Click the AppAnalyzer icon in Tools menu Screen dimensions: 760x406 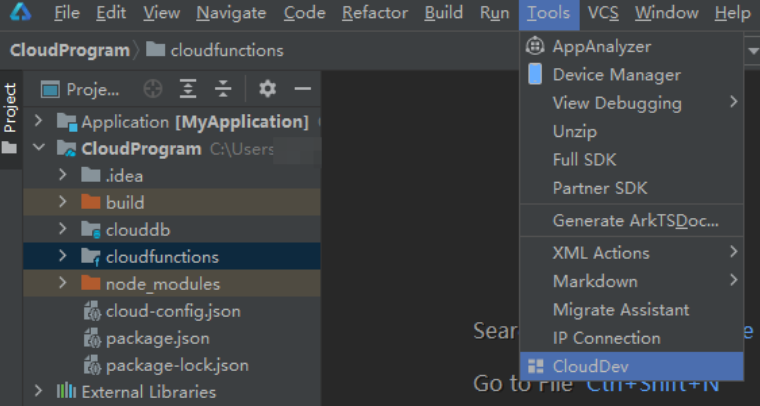click(535, 46)
